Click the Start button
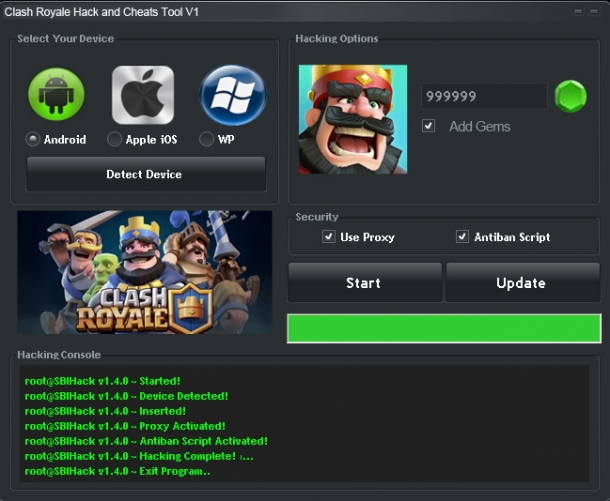Screen dimensions: 610x501 (x=365, y=282)
